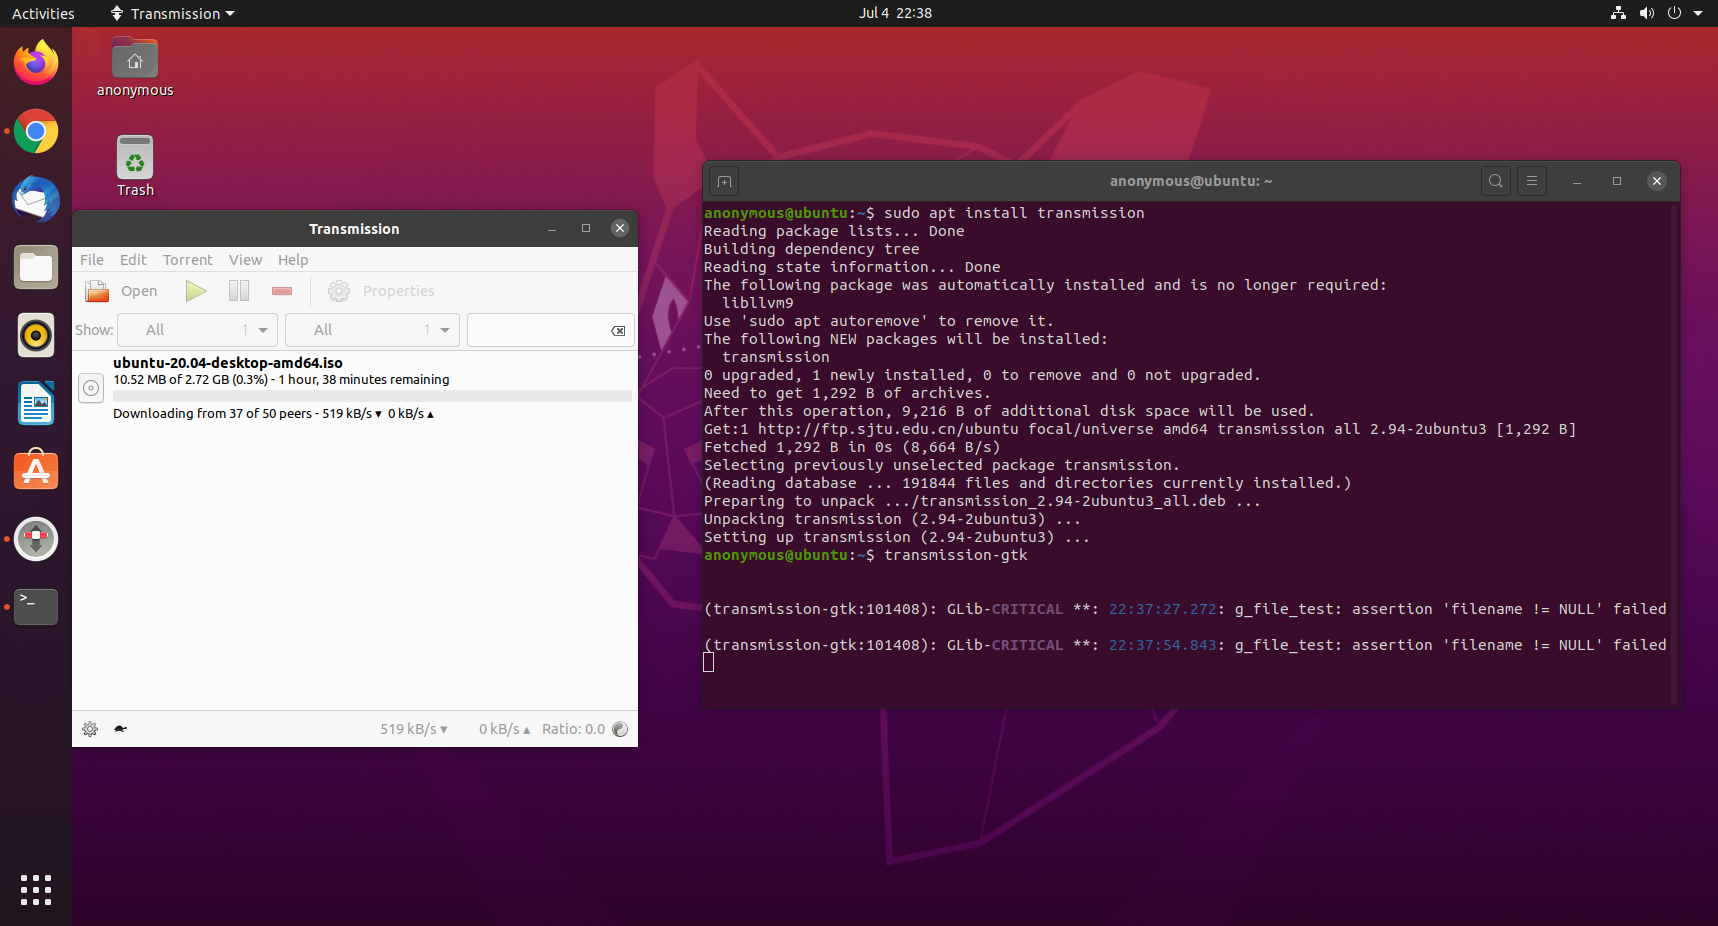Open the Firefox icon in the dock

[35, 62]
